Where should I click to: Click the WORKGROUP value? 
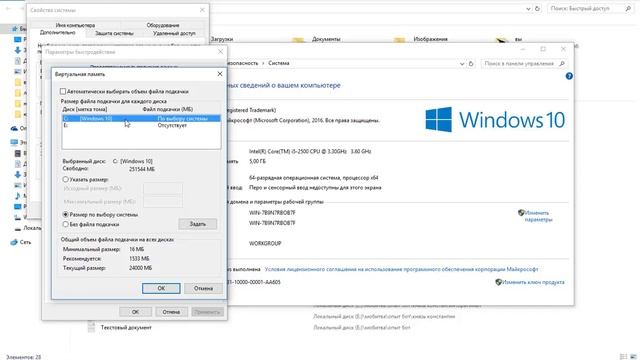pyautogui.click(x=265, y=243)
